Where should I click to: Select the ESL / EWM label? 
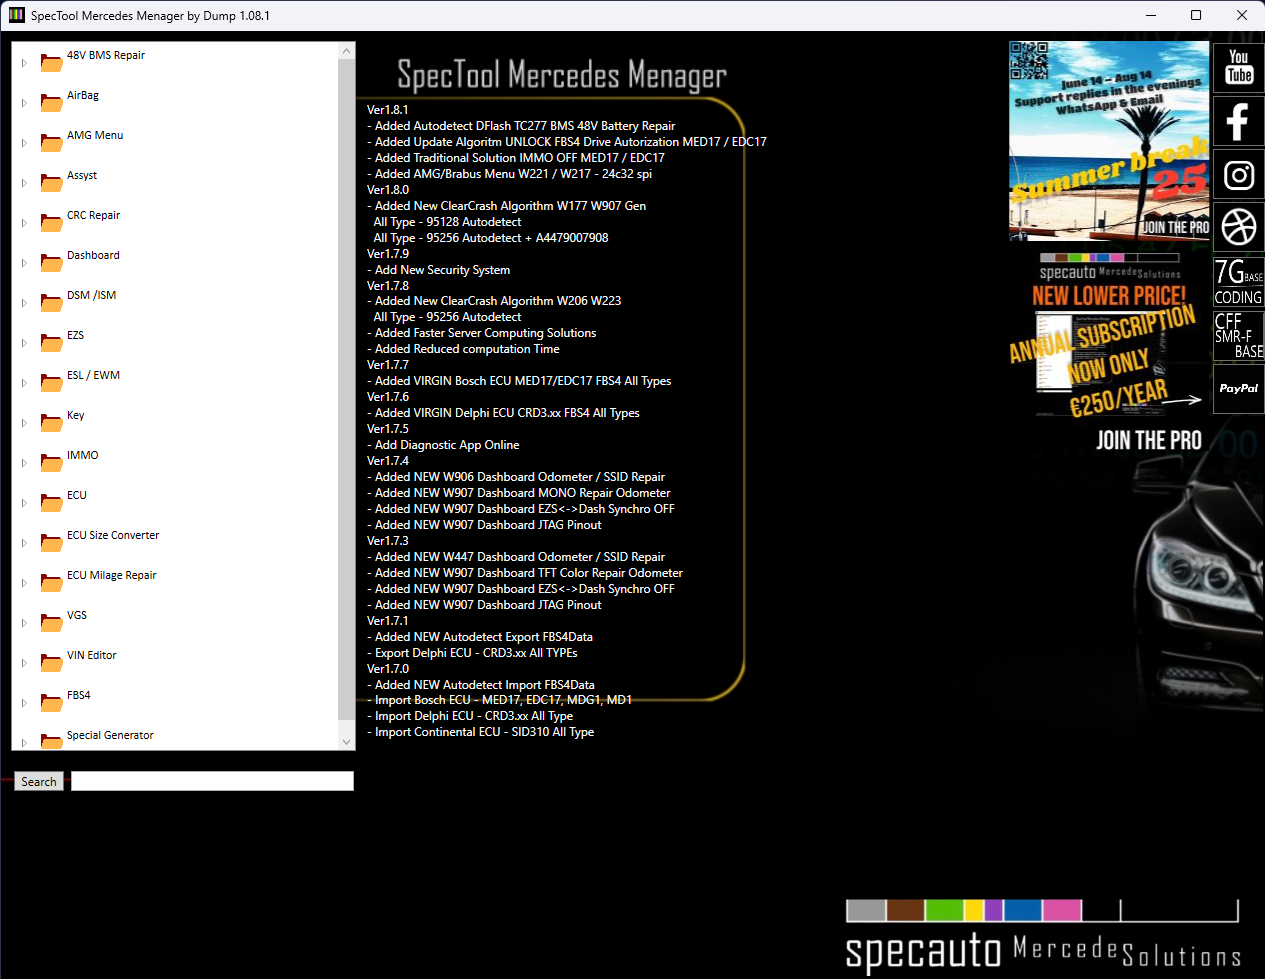(93, 375)
